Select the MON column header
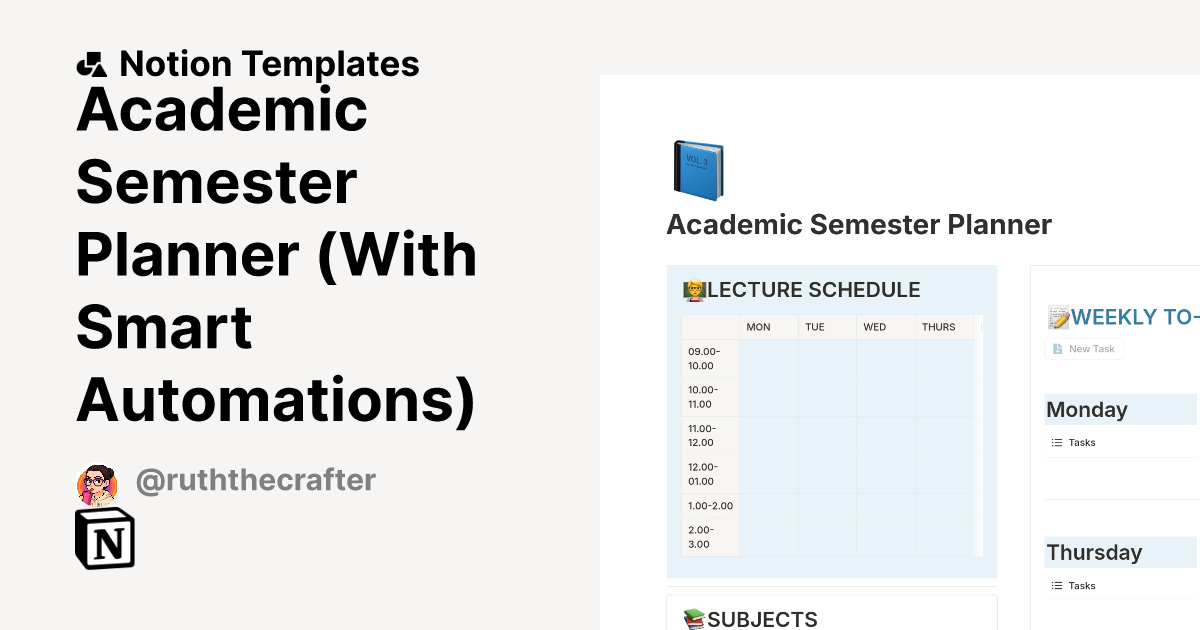The height and width of the screenshot is (630, 1200). (x=758, y=326)
